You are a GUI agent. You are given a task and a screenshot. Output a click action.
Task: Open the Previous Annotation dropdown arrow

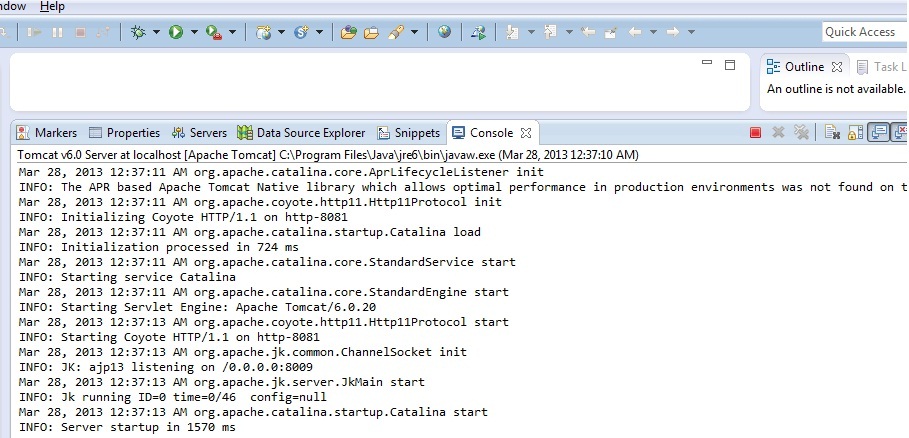(x=569, y=32)
